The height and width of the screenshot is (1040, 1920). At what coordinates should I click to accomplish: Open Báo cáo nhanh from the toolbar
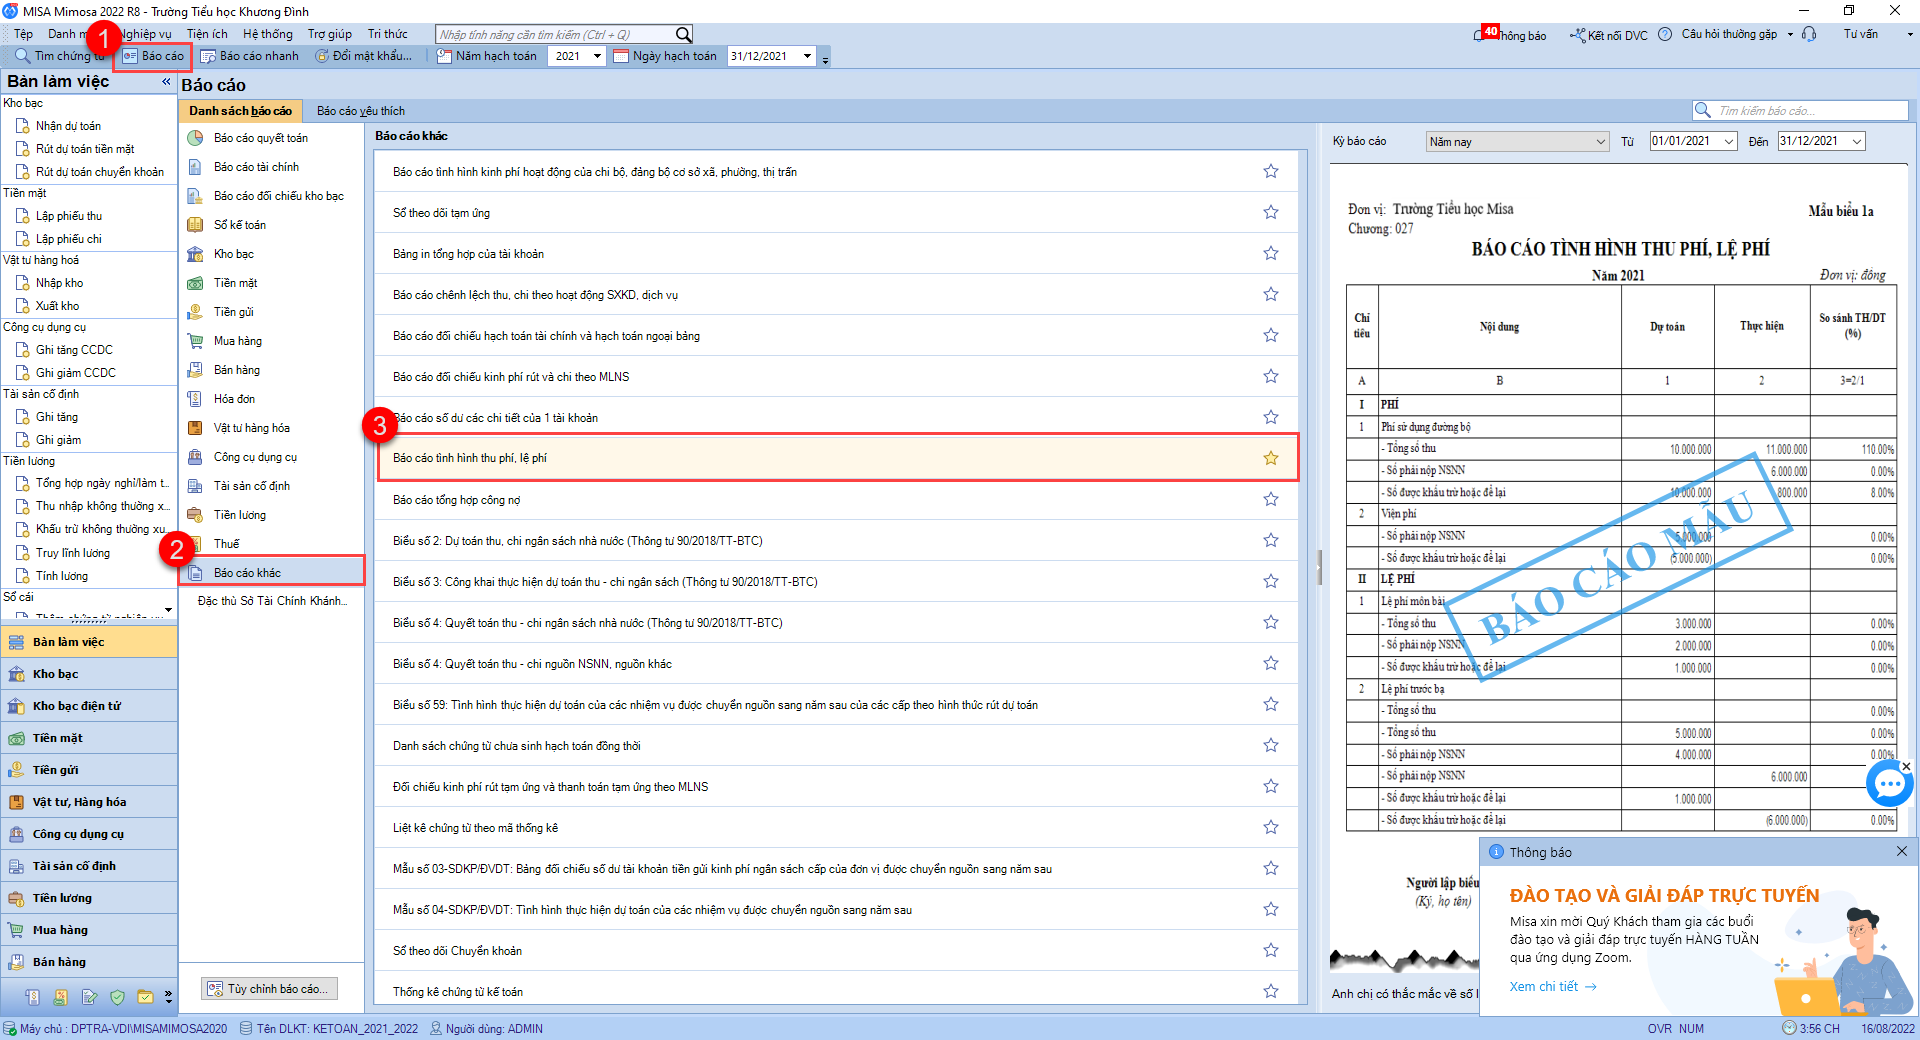[250, 56]
